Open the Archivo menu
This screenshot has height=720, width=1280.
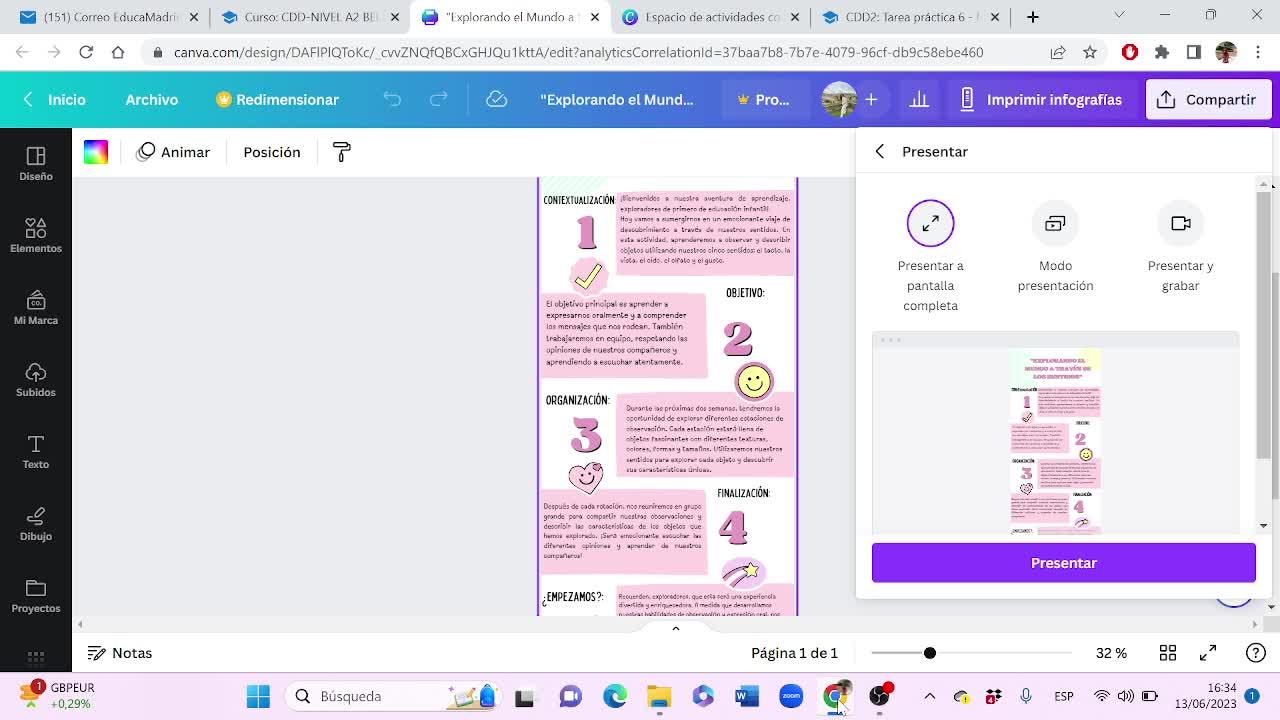152,99
